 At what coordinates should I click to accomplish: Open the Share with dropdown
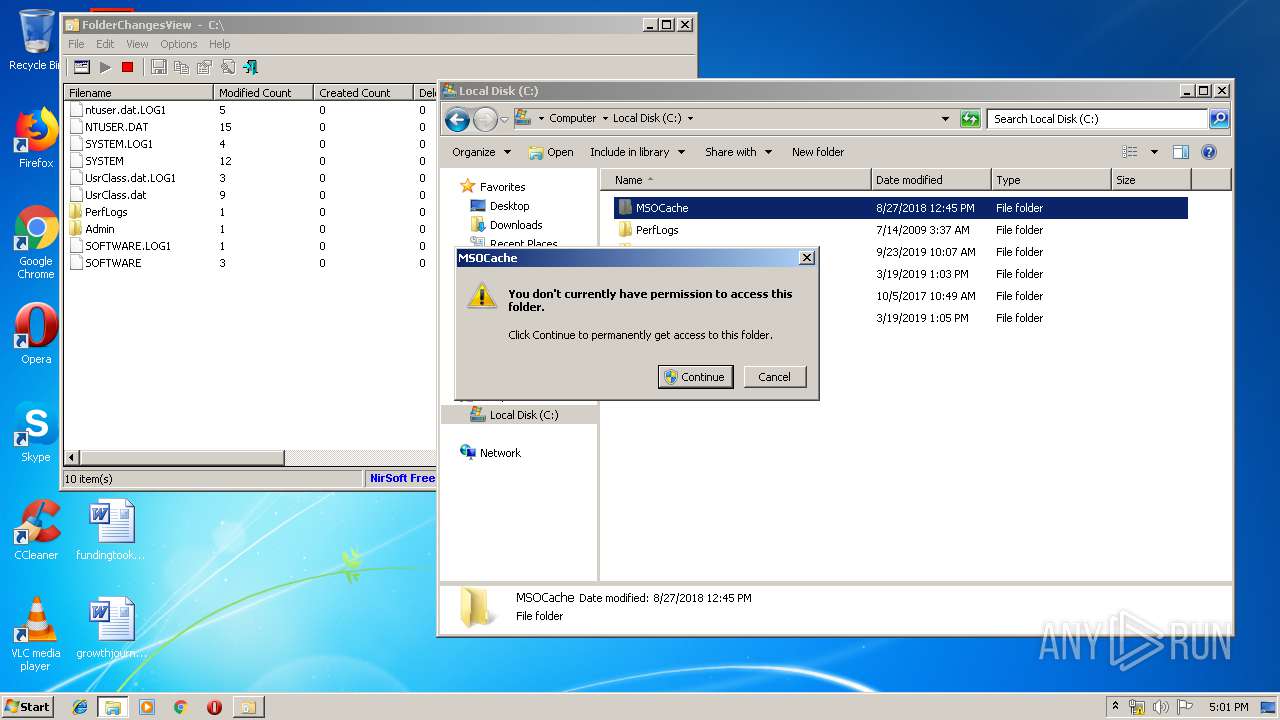[x=738, y=152]
